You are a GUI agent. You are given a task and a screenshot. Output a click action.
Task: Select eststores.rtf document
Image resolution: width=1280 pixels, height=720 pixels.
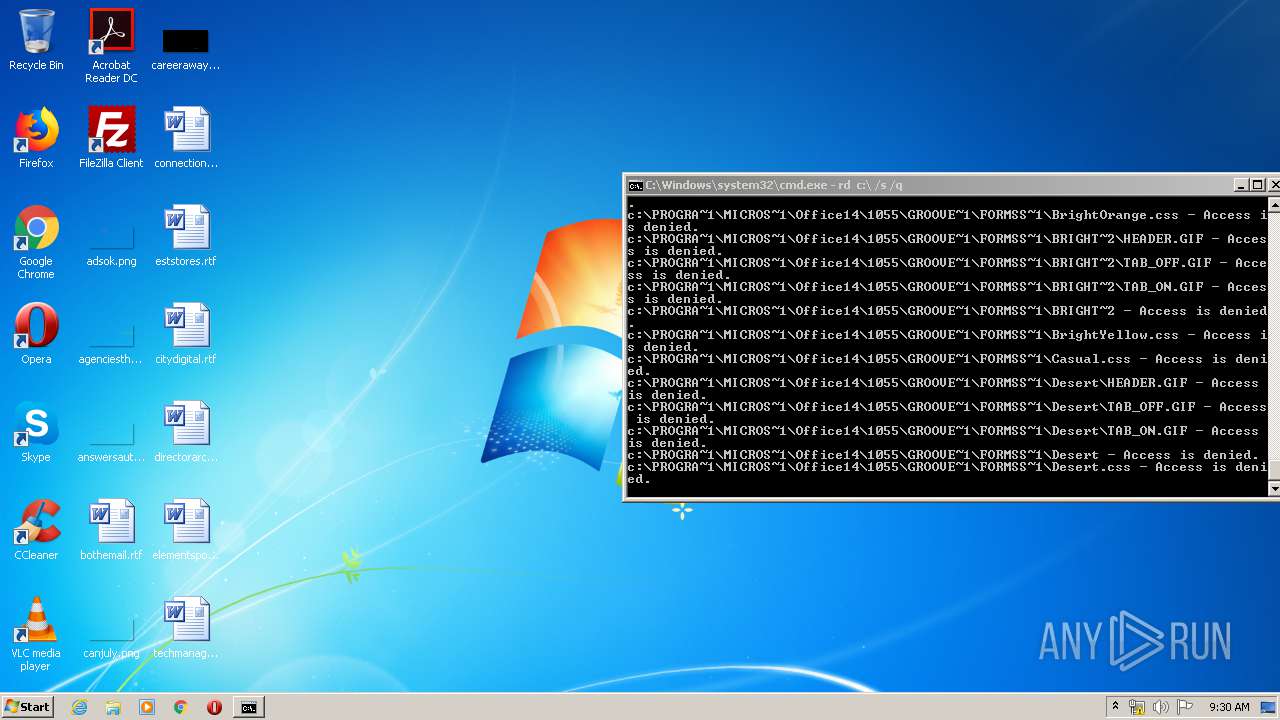[186, 236]
